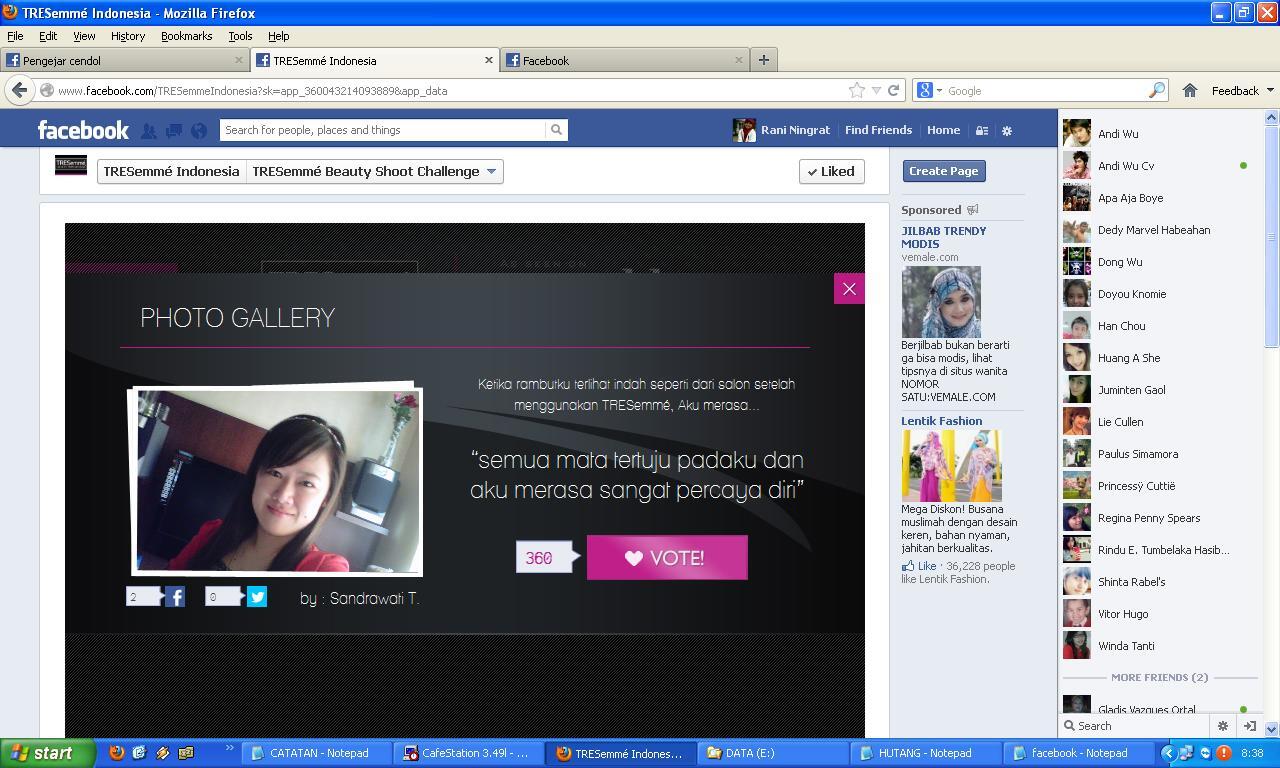This screenshot has width=1280, height=768.
Task: Open Facebook friend requests icon
Action: (x=148, y=130)
